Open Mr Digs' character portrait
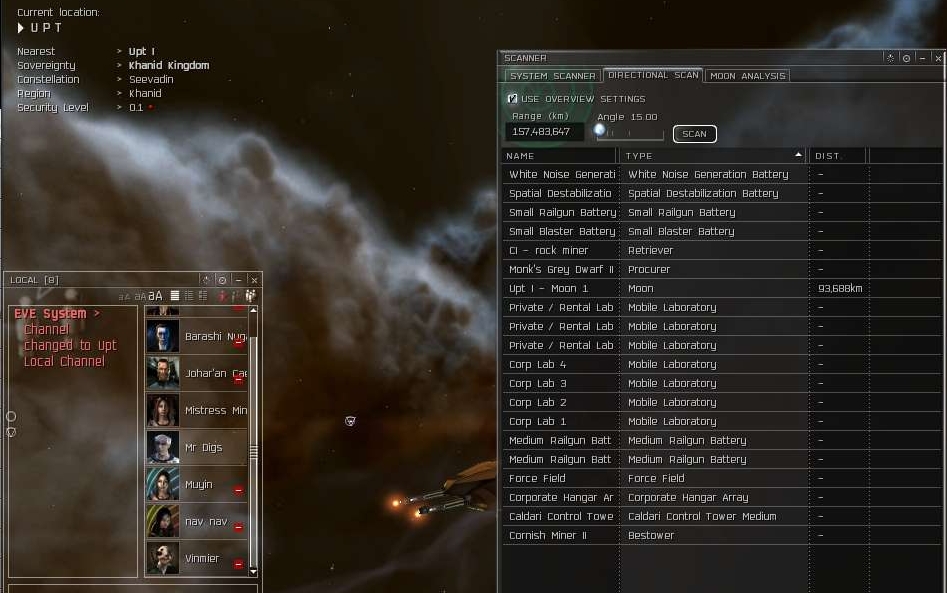The image size is (947, 593). pyautogui.click(x=163, y=447)
